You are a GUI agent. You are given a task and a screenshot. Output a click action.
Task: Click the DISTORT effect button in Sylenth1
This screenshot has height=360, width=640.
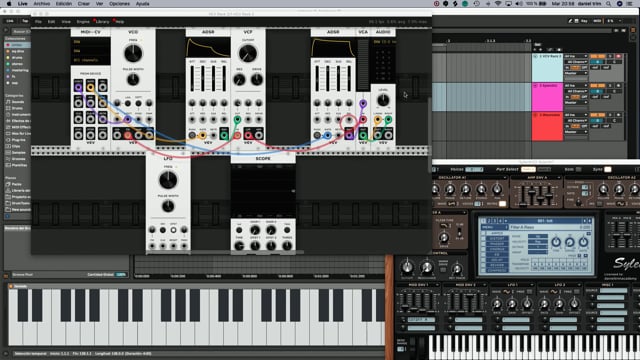point(496,238)
